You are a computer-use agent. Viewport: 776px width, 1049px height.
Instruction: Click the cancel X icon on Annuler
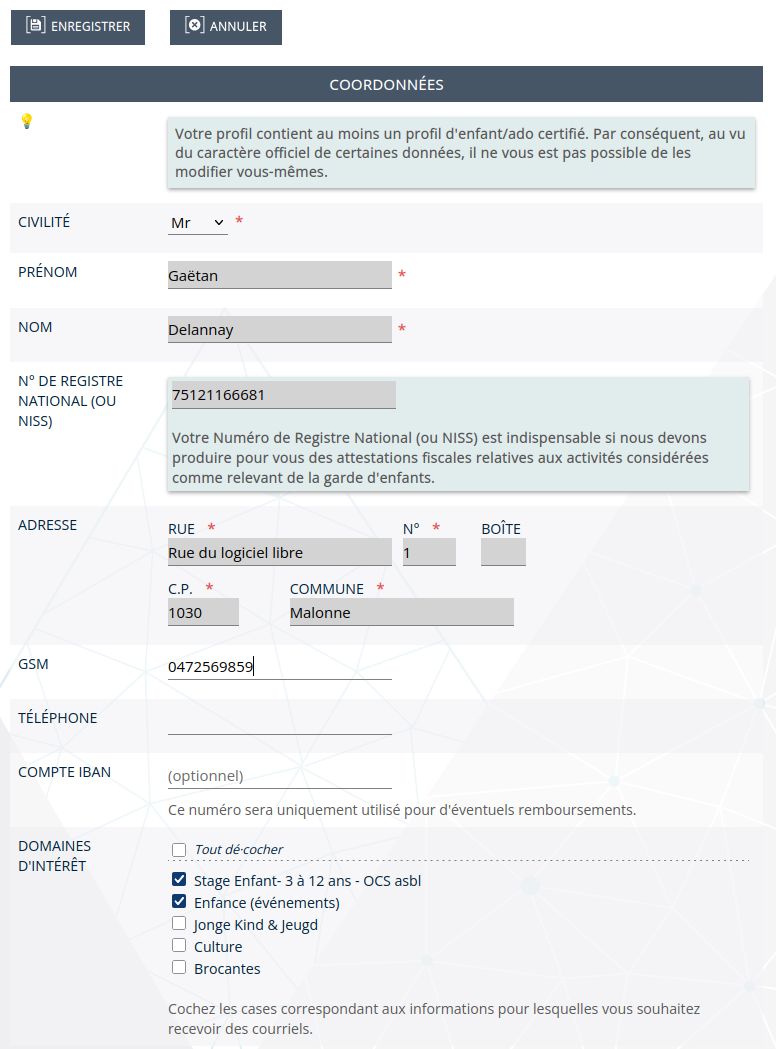194,25
